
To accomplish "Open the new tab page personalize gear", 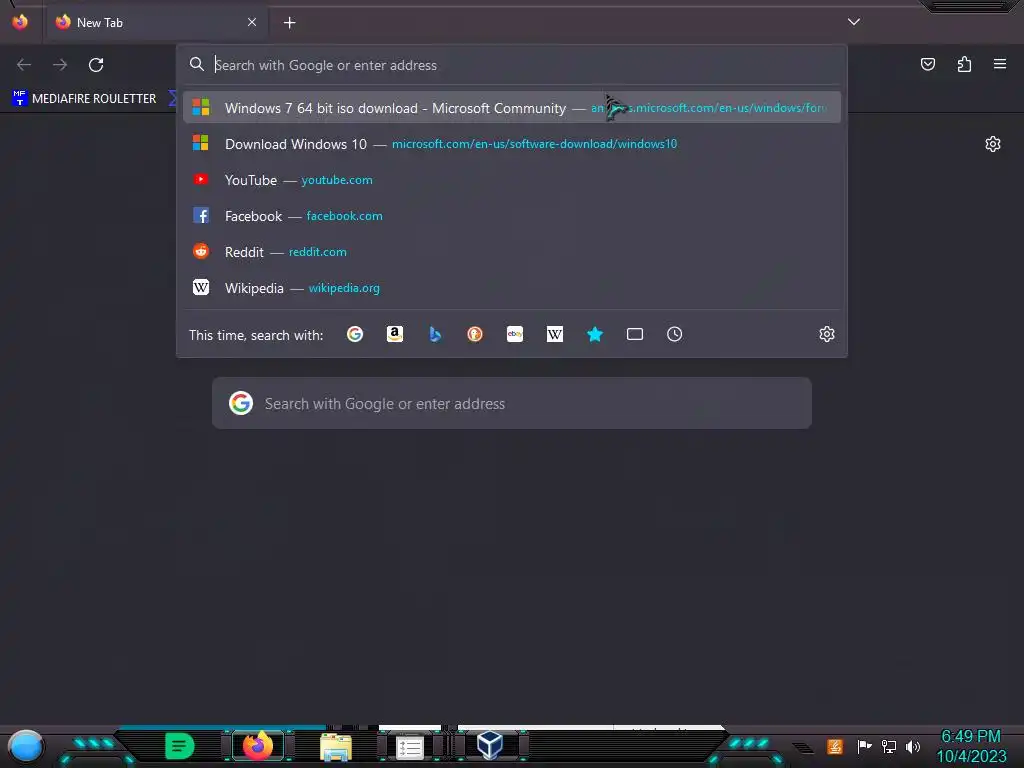I will [x=993, y=144].
